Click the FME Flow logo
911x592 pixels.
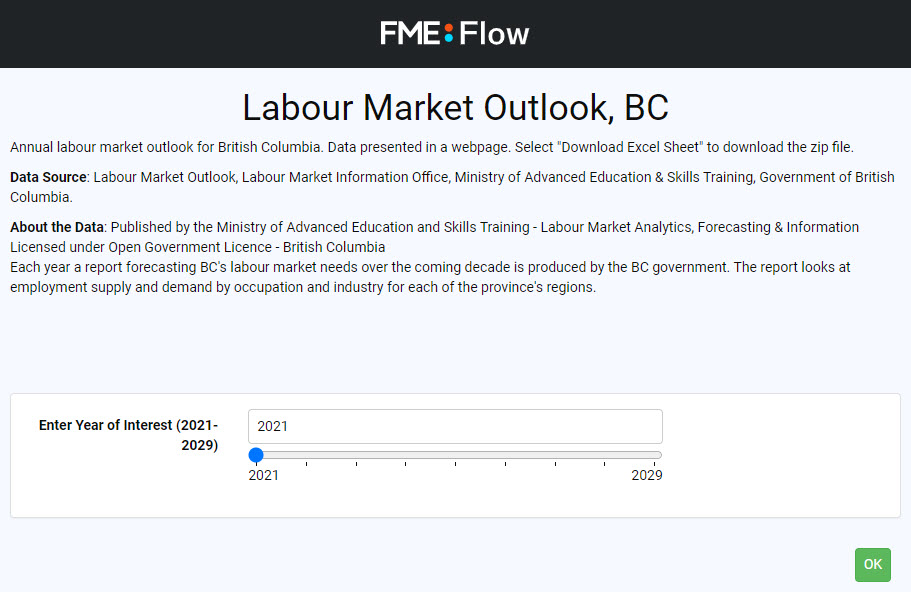pos(455,33)
